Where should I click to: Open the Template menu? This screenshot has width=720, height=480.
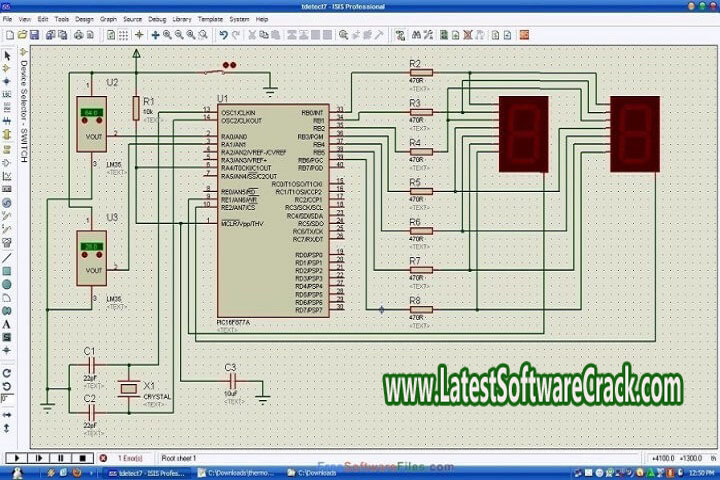point(210,19)
